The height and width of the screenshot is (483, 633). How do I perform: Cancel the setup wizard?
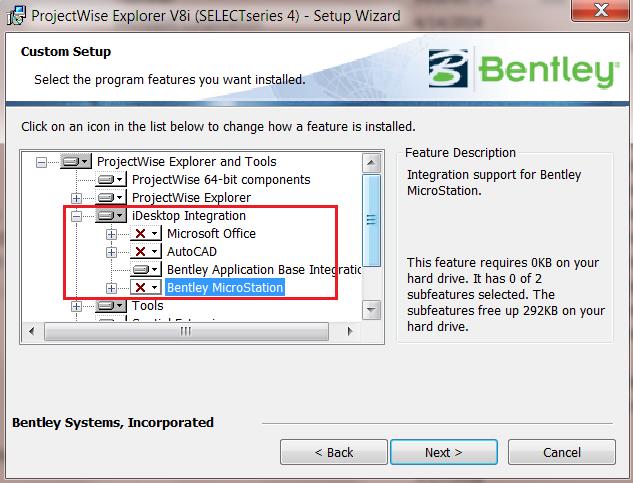pos(562,452)
